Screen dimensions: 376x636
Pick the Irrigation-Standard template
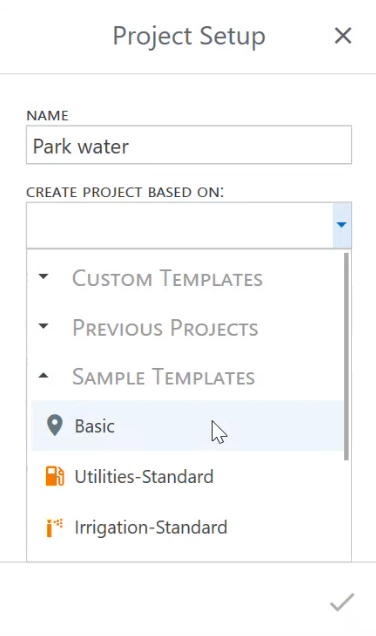(x=187, y=527)
